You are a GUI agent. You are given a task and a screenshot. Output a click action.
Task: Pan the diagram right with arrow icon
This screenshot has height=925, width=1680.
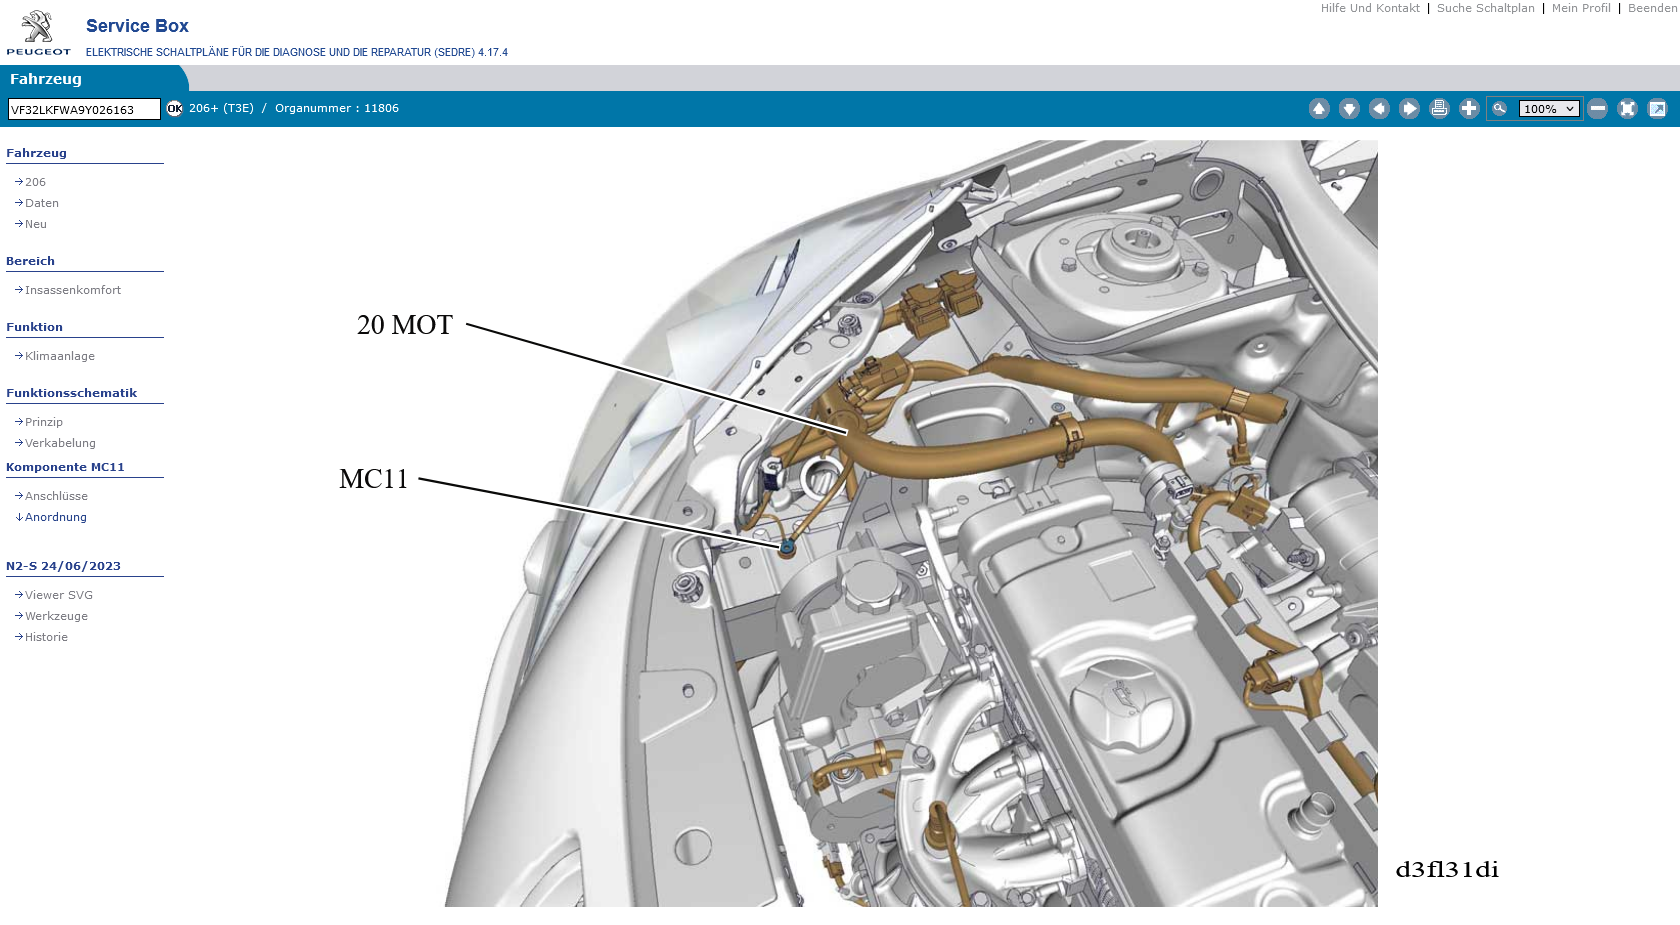[1409, 109]
